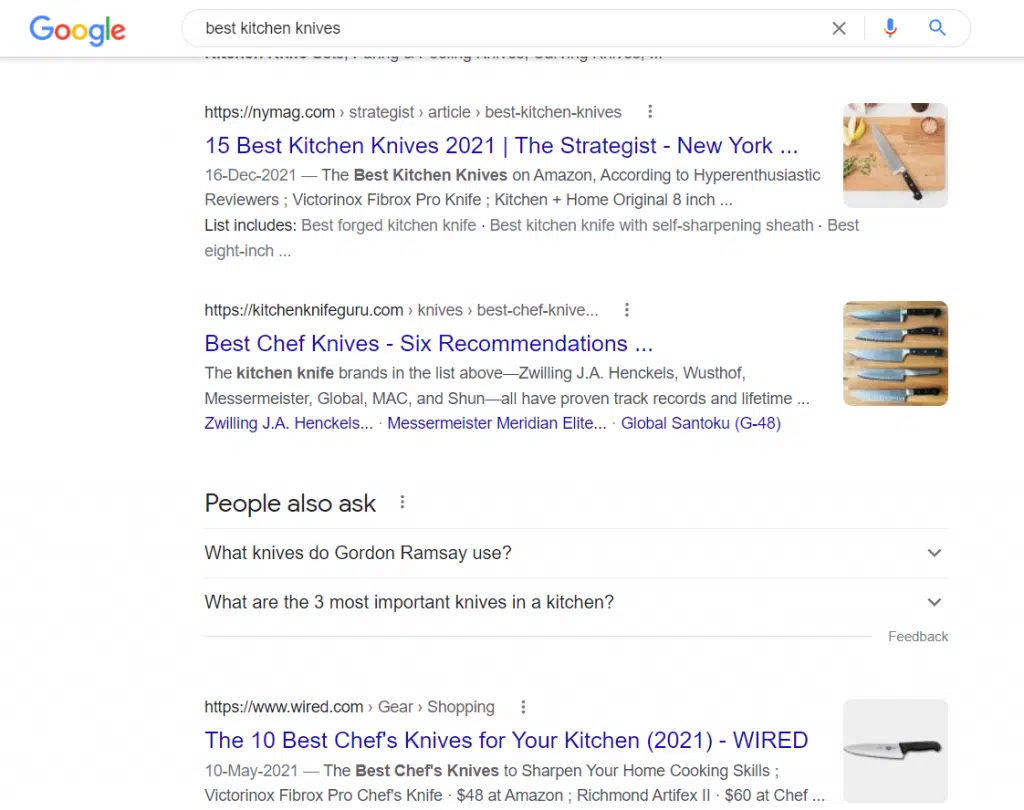Viewport: 1024px width, 810px height.
Task: Follow the 'Messermeister Meridian Elite...' sitelink
Action: point(496,423)
